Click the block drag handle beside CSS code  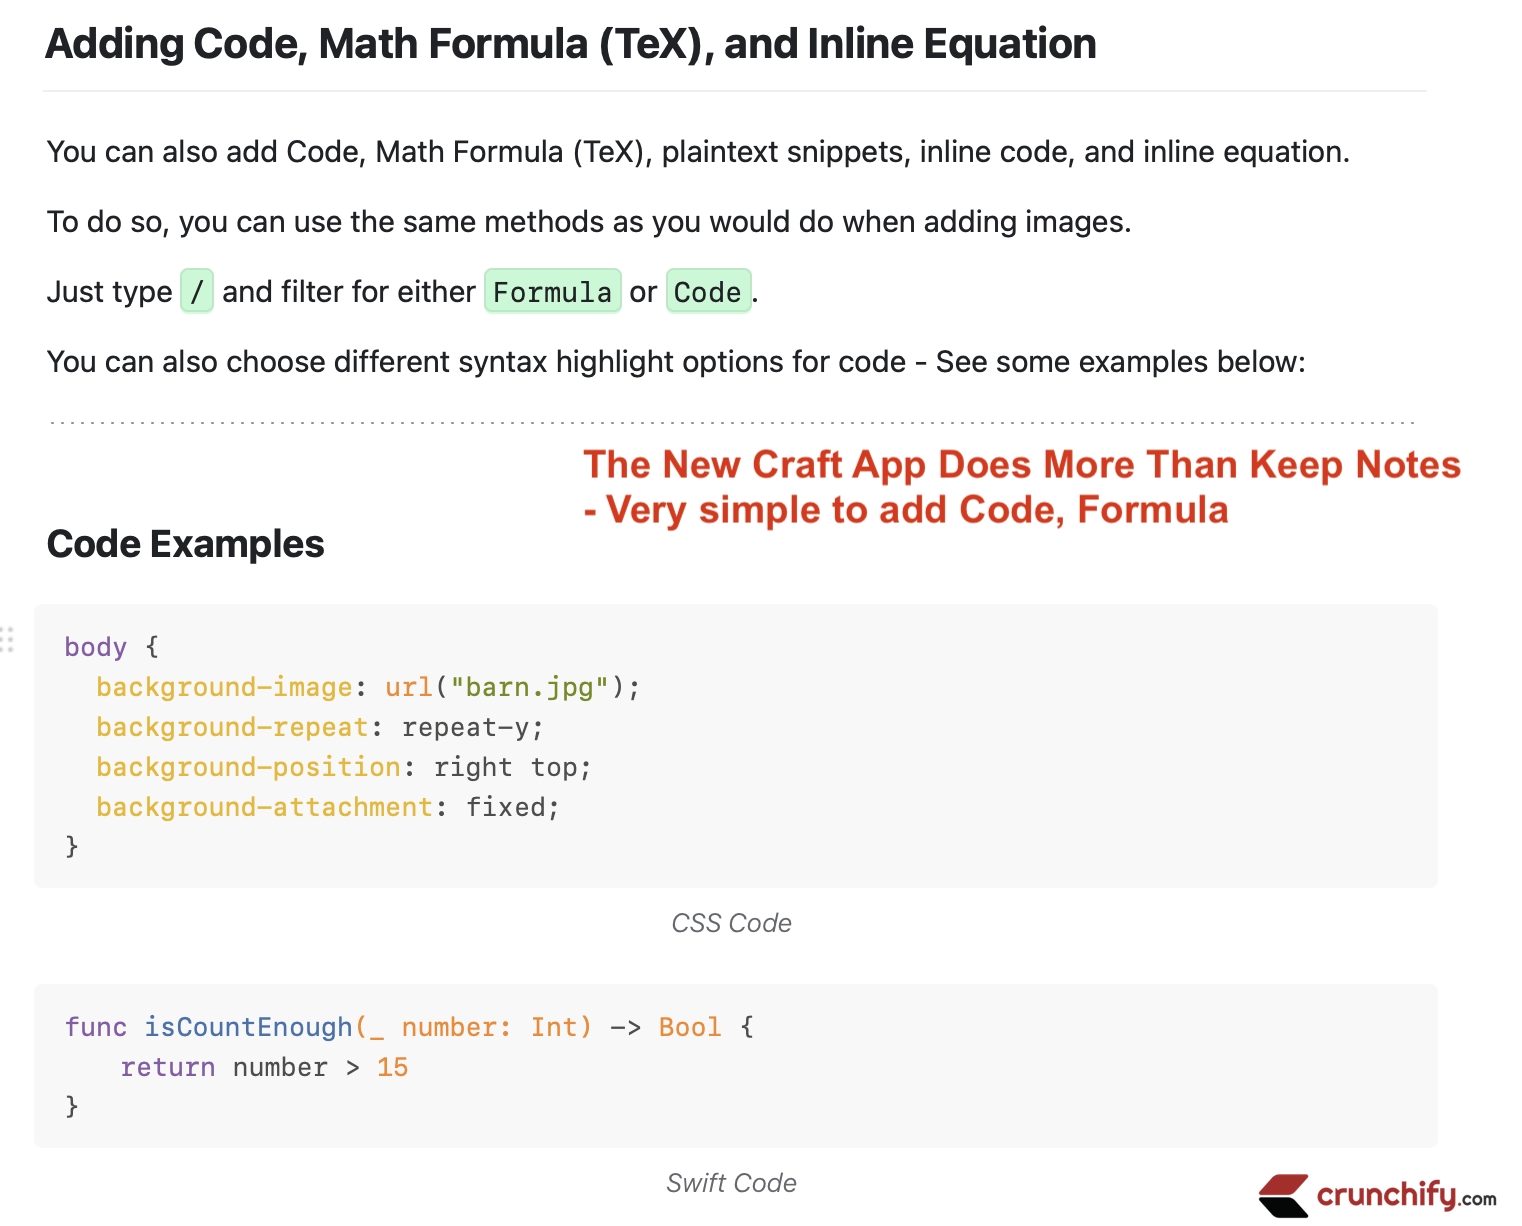tap(7, 639)
